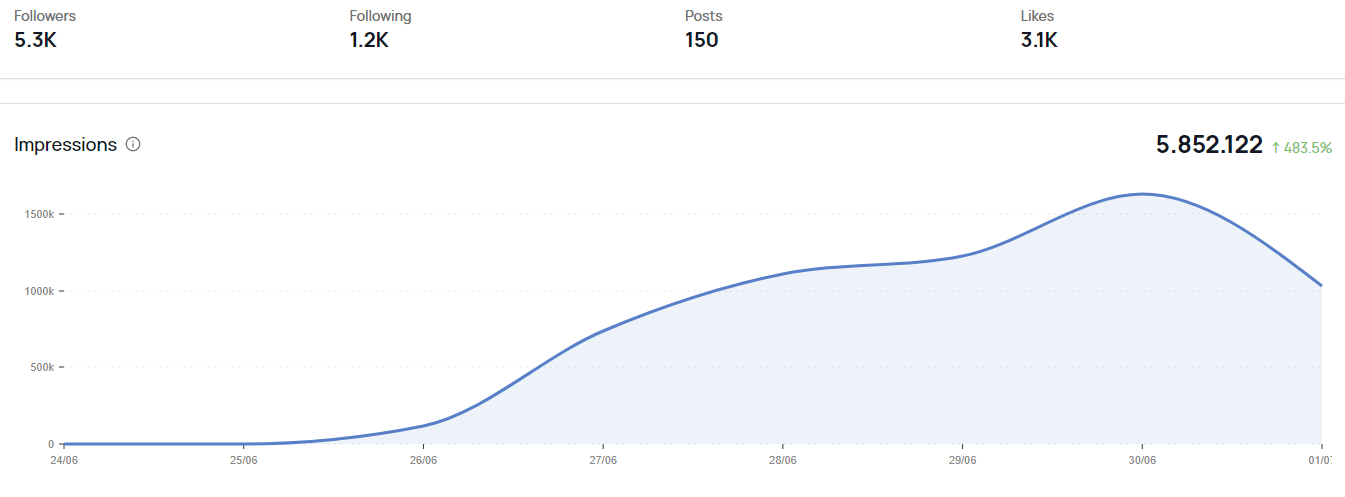
Task: Open the Following 1.2K stat
Action: click(x=380, y=29)
